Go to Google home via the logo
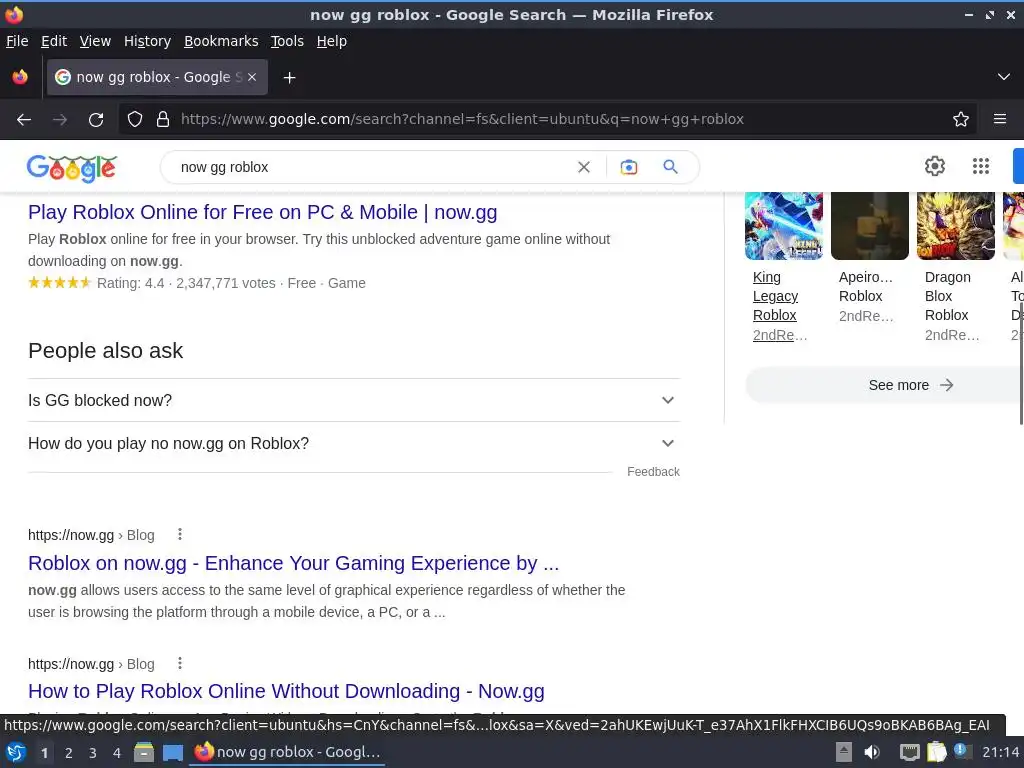The width and height of the screenshot is (1024, 768). point(72,168)
